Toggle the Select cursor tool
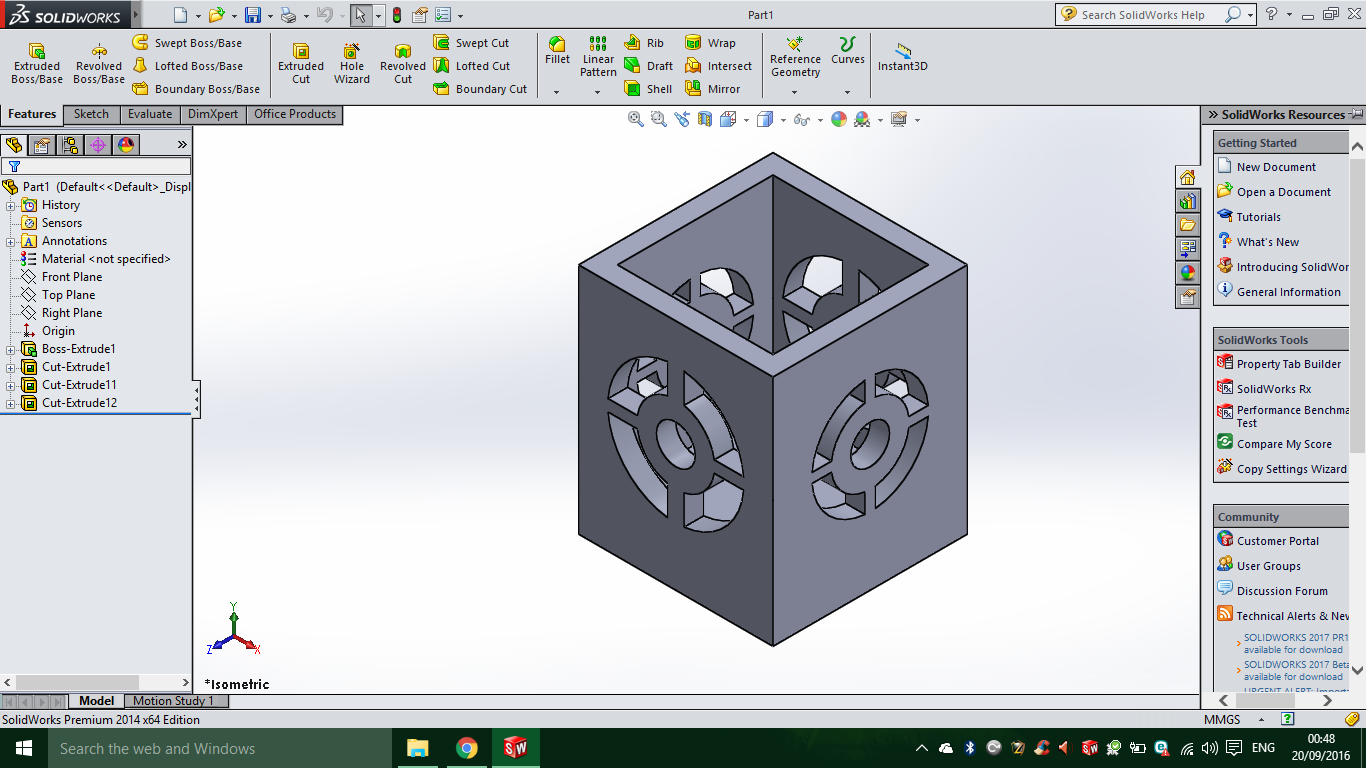The width and height of the screenshot is (1366, 768). pyautogui.click(x=360, y=15)
